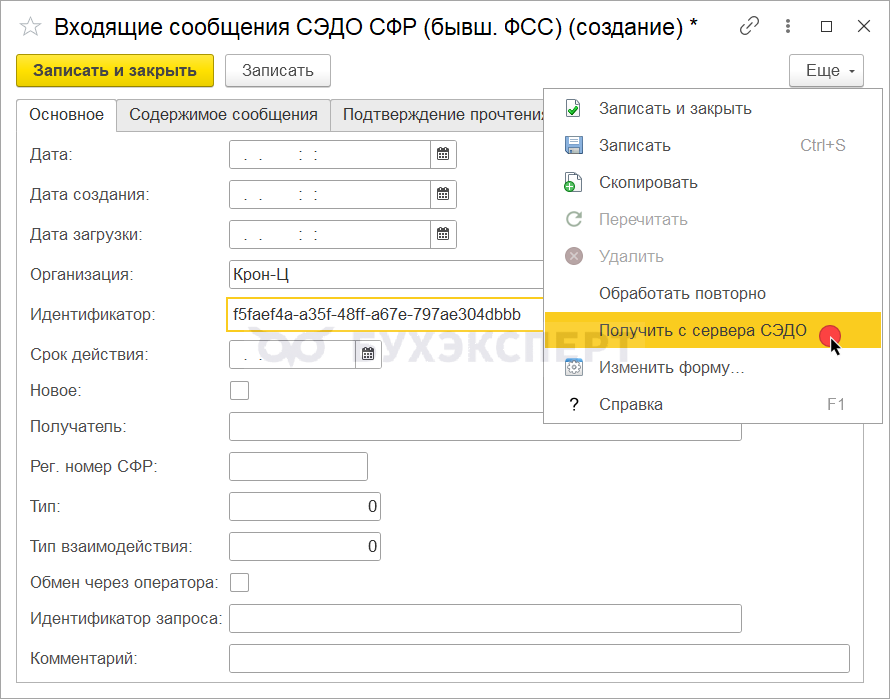Open the calendar picker for Дата создания
The image size is (890, 699).
(443, 195)
